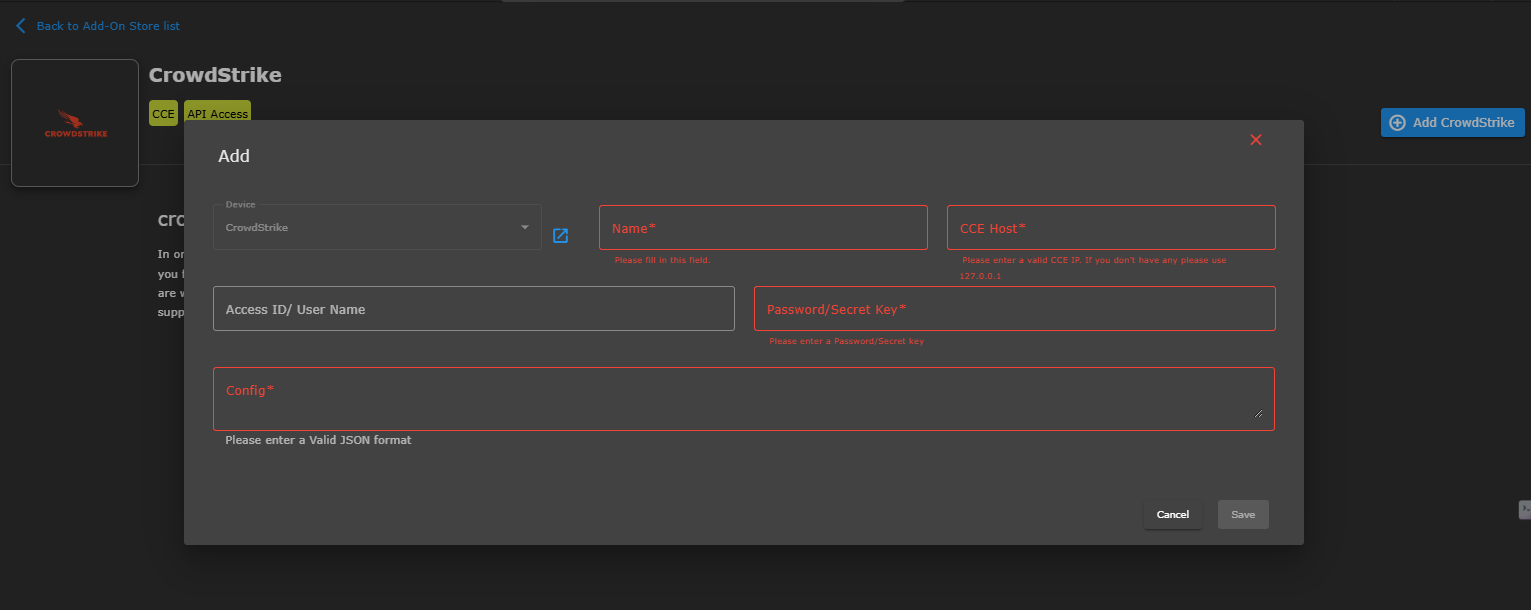Click the Save button

(x=1243, y=515)
